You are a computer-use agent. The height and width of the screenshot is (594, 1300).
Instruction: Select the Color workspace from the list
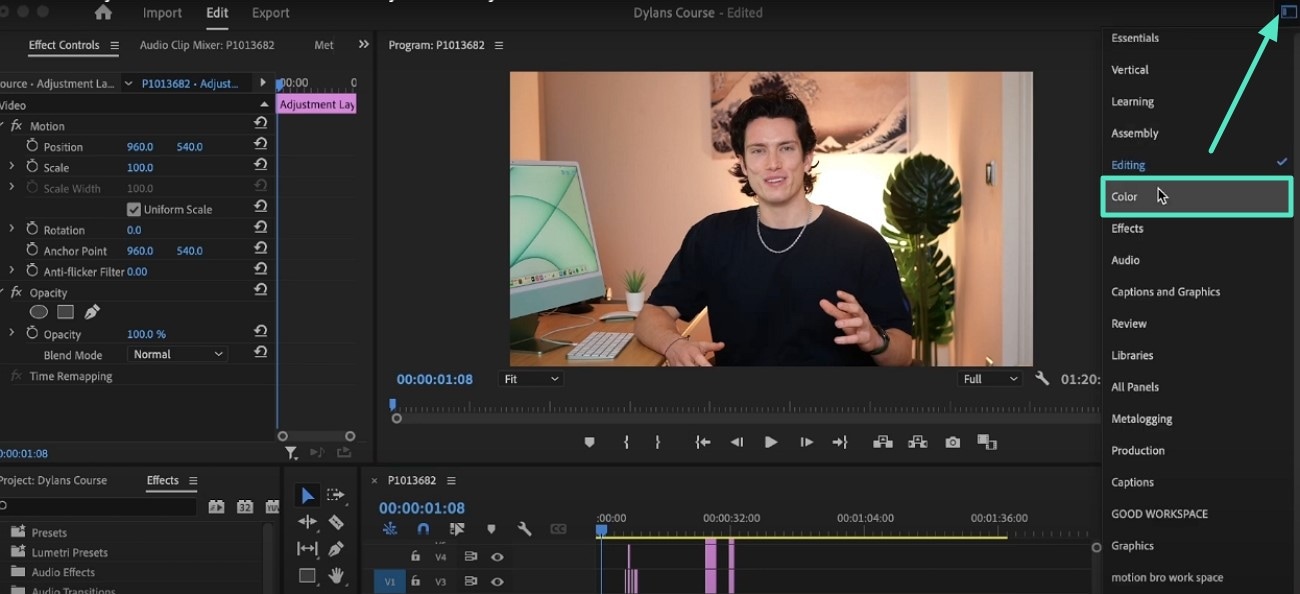click(1124, 197)
